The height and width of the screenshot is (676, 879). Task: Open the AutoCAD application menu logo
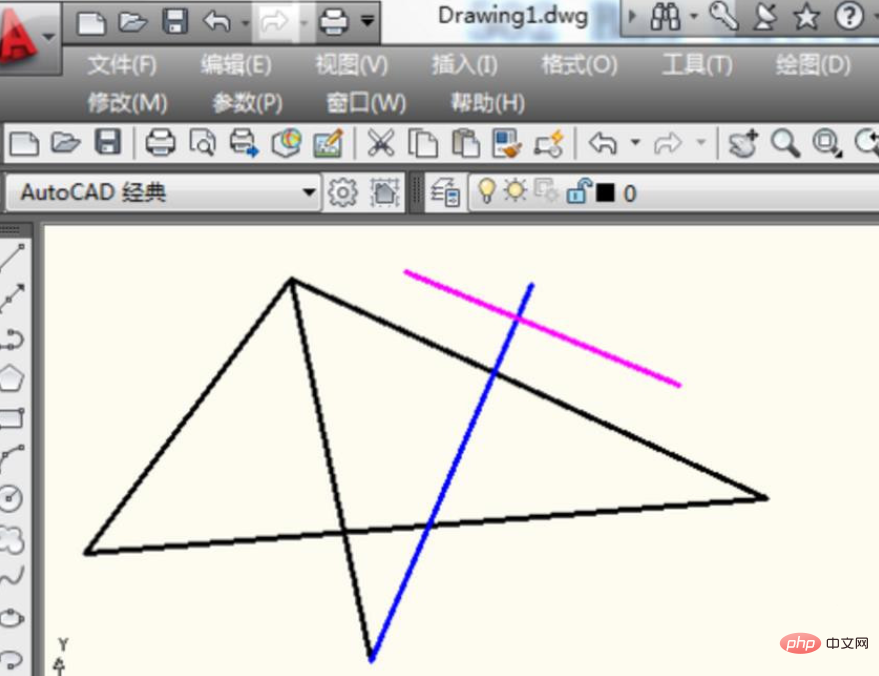coord(22,38)
